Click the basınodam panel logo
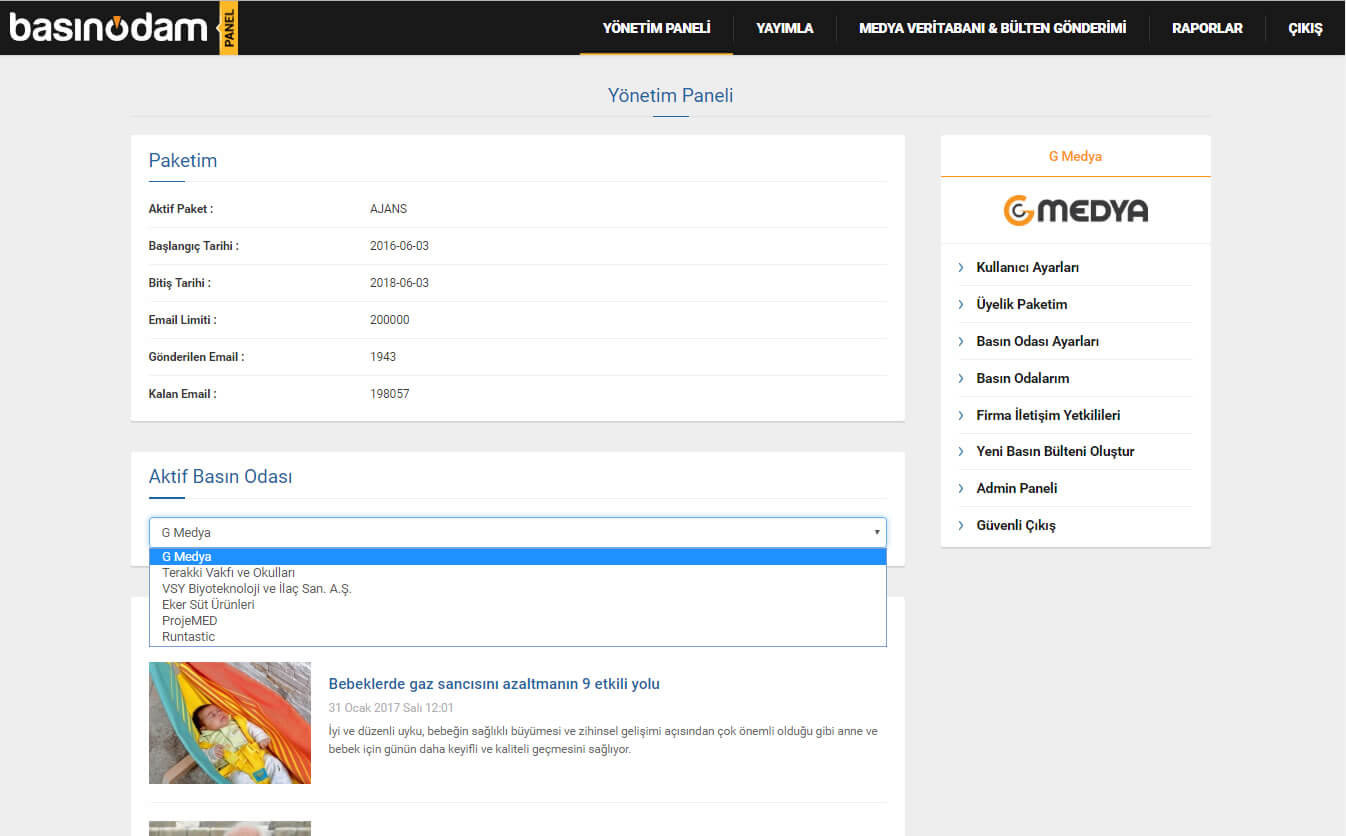The height and width of the screenshot is (836, 1346). (x=123, y=27)
